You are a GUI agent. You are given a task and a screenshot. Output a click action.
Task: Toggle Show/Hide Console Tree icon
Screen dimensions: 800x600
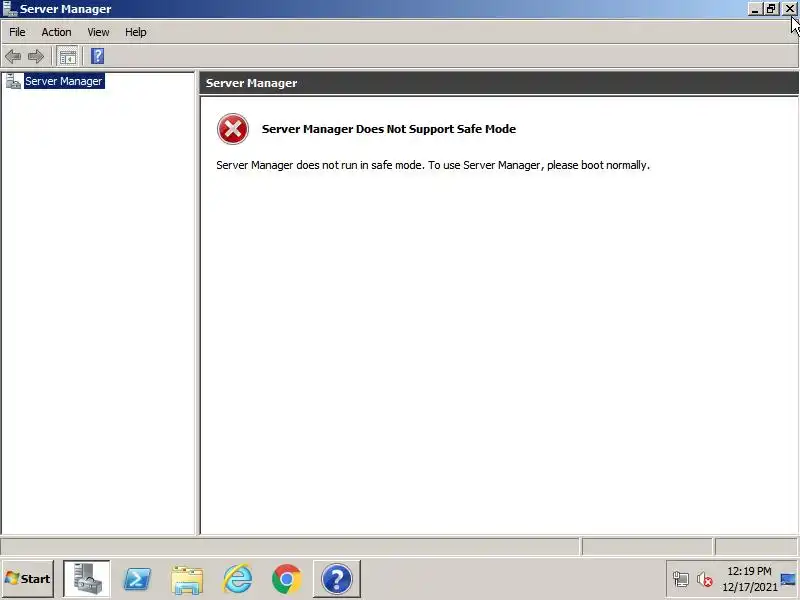click(67, 56)
